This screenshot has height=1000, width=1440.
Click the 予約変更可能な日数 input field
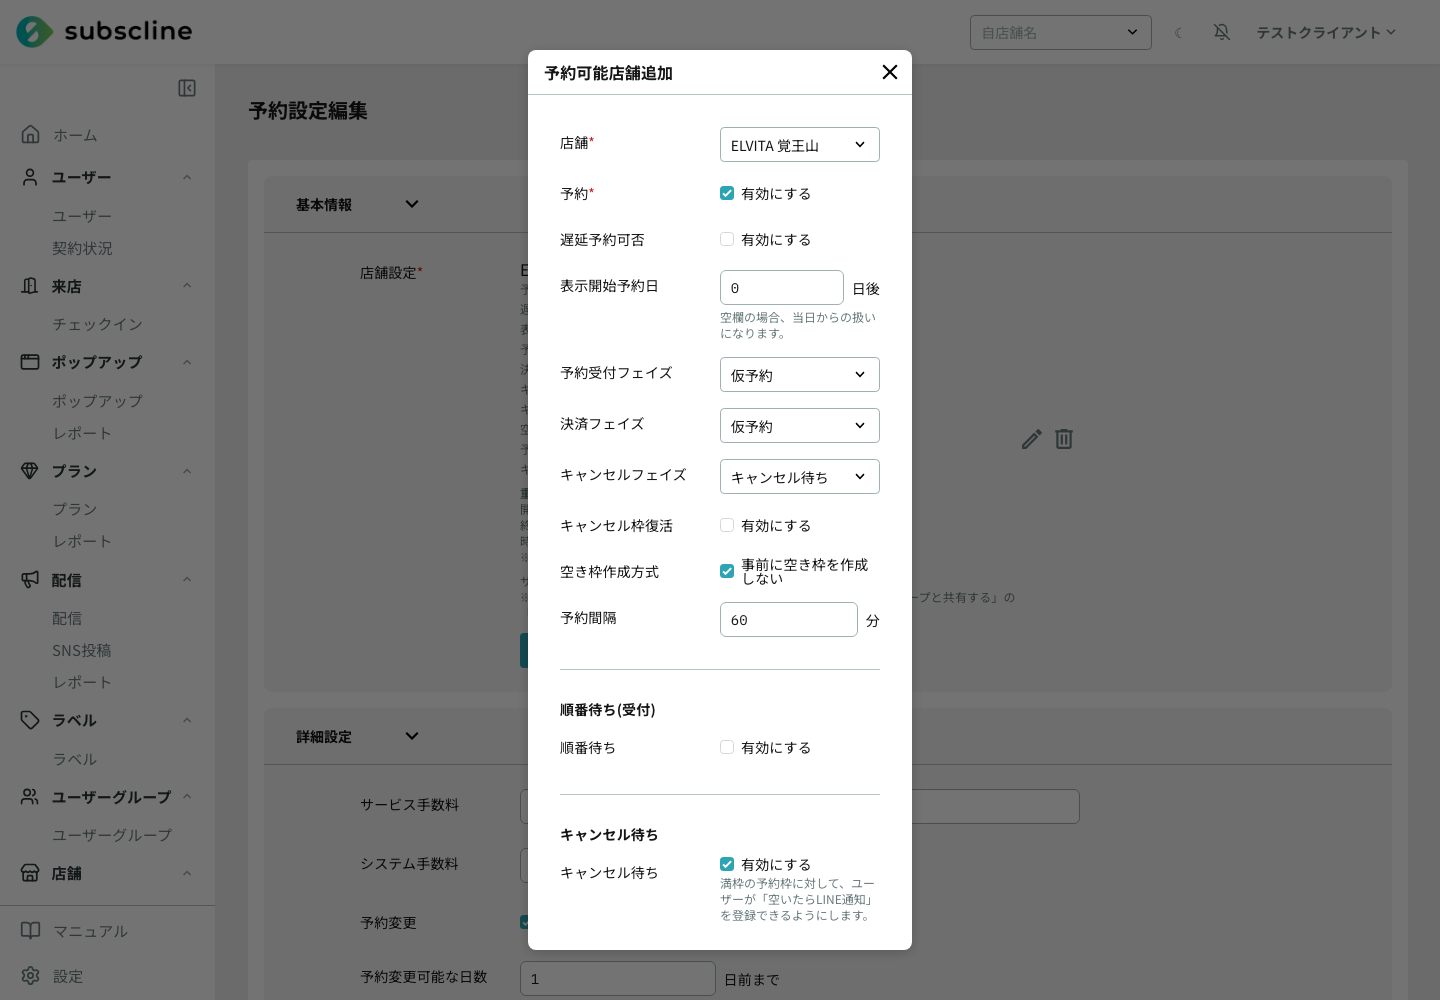[x=618, y=979]
